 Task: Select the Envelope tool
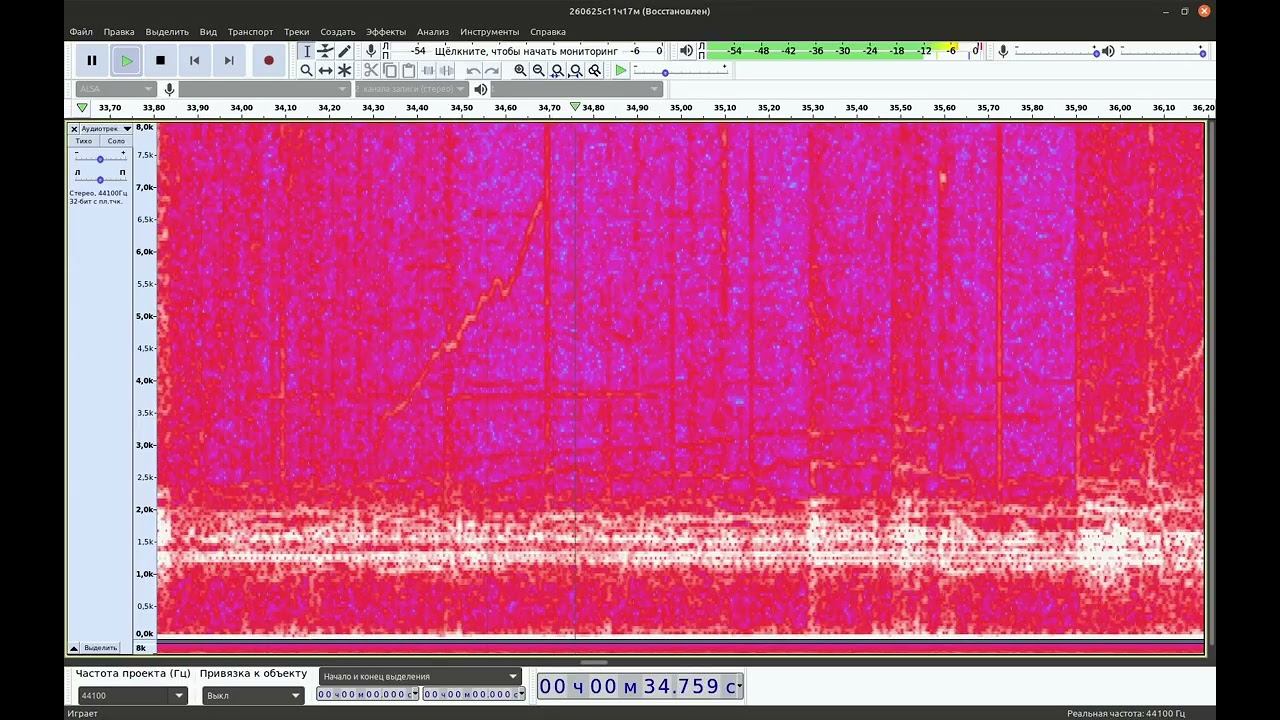[x=325, y=51]
